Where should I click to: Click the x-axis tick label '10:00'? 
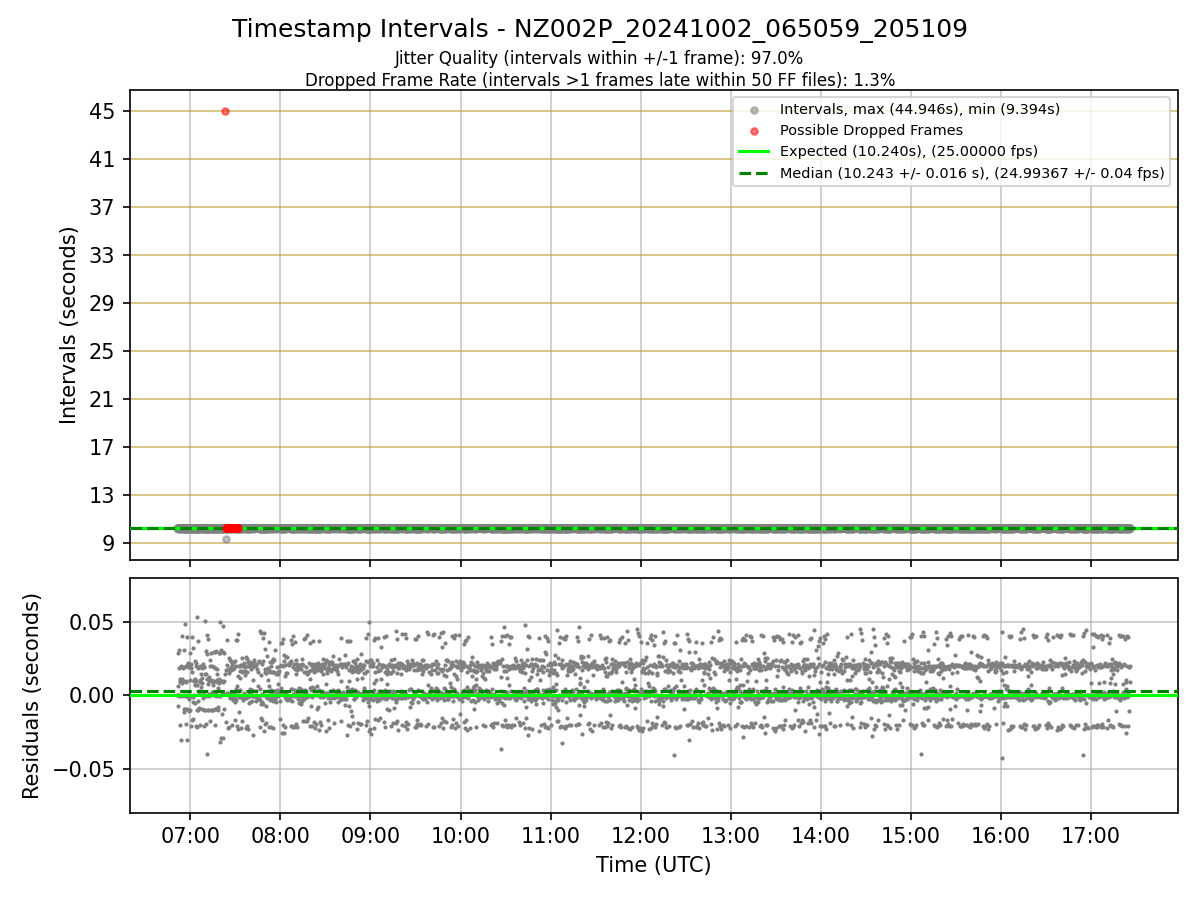coord(460,834)
